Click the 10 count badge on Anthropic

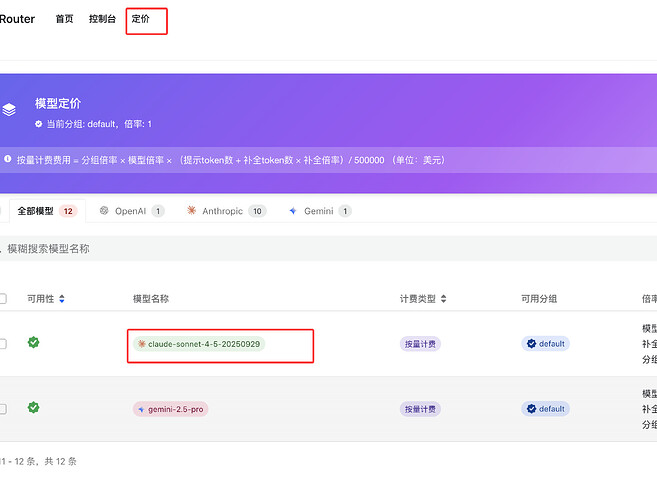click(x=257, y=211)
